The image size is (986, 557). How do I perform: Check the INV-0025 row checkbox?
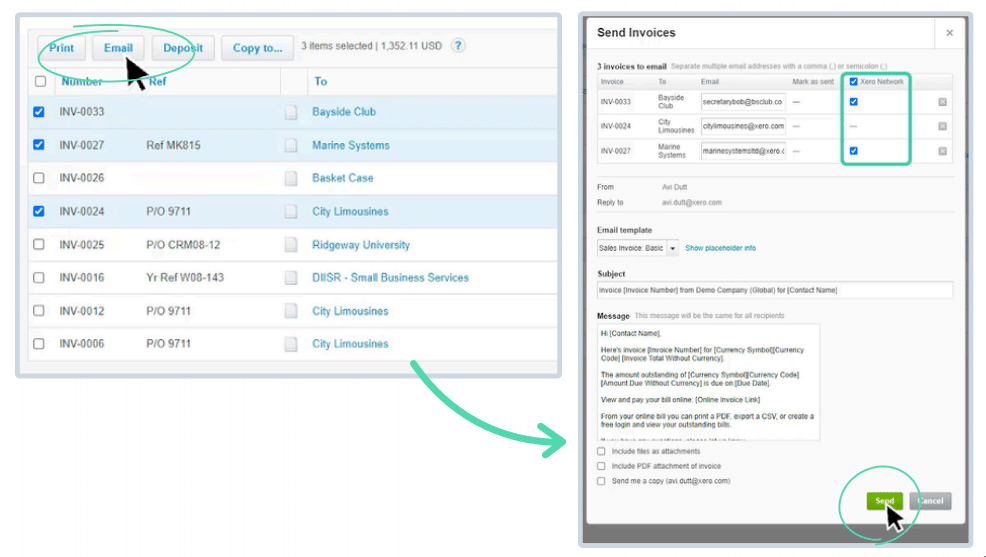[x=39, y=245]
